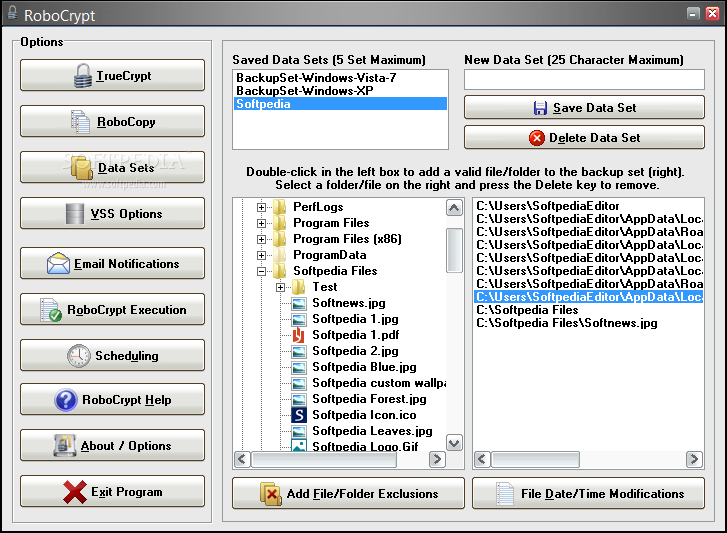Click the Scheduling clock icon
This screenshot has height=533, width=727.
(79, 356)
